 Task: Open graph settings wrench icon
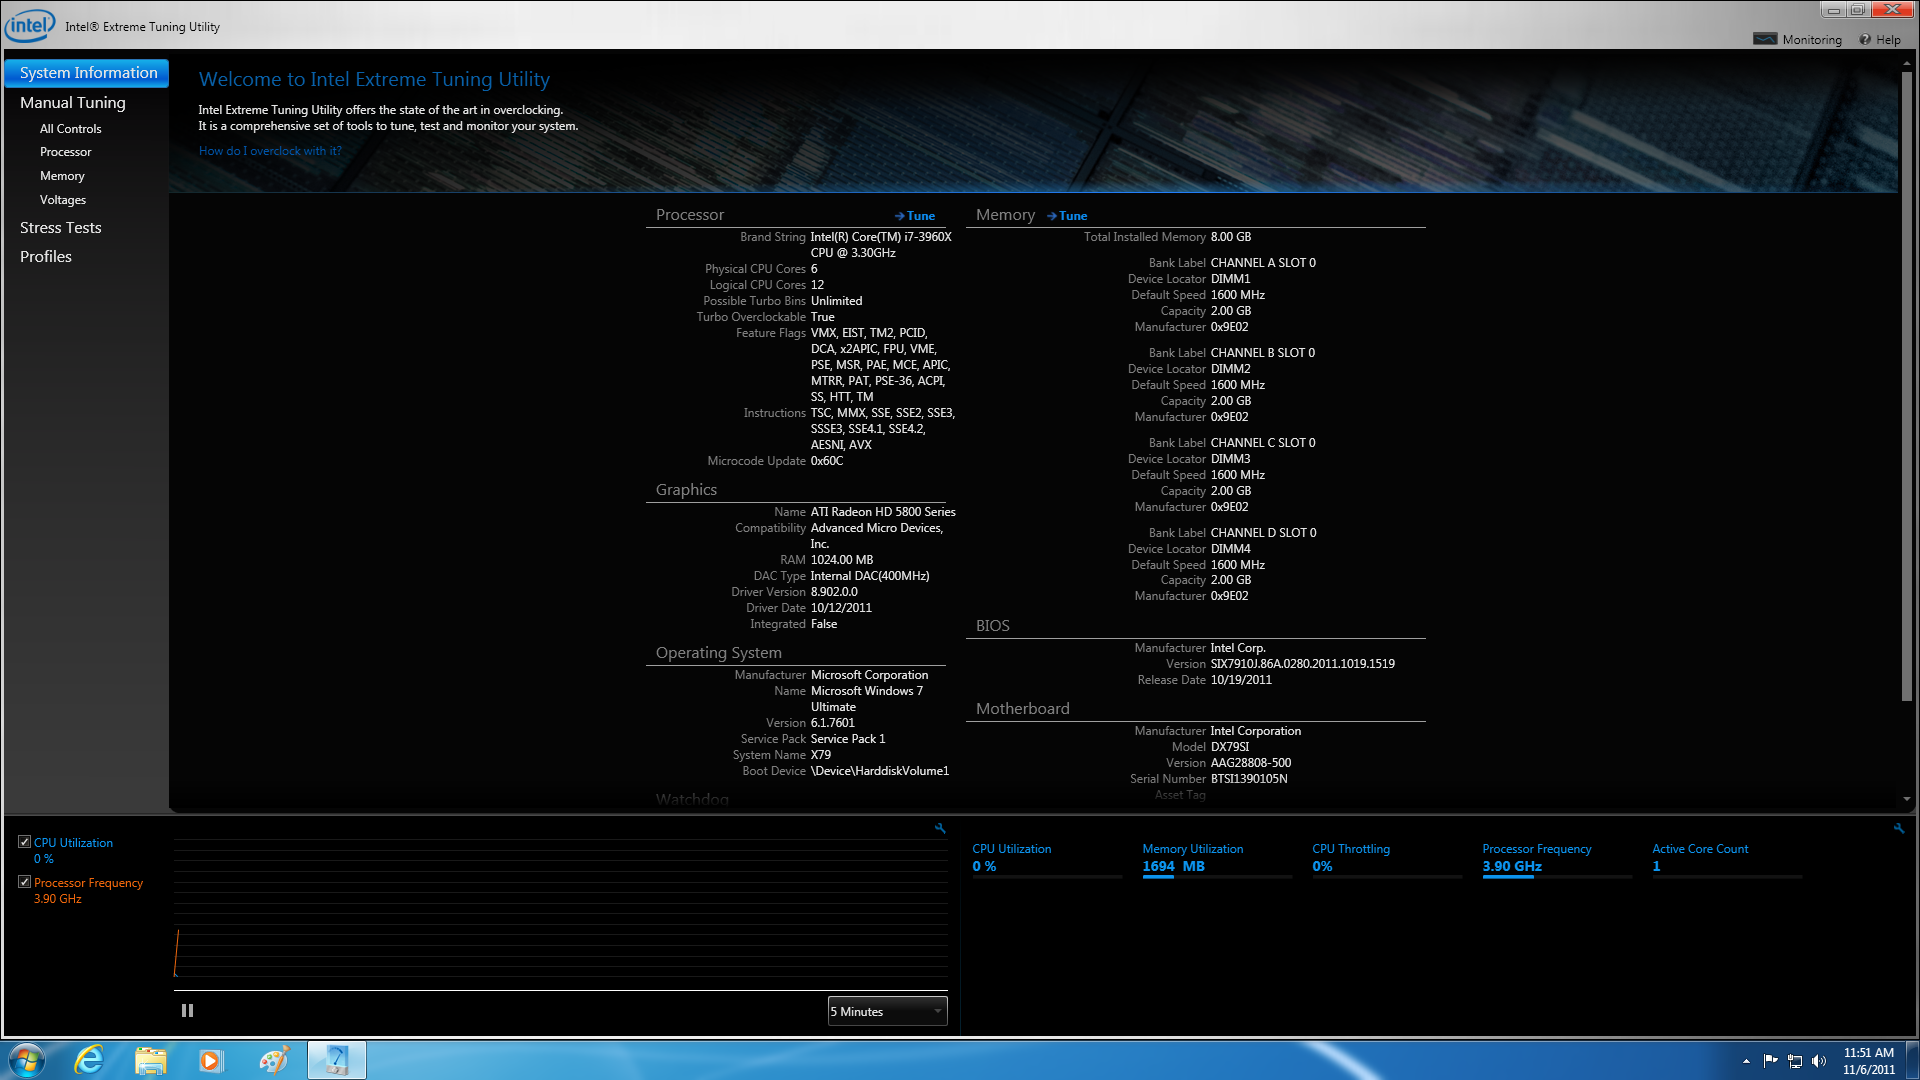click(940, 828)
